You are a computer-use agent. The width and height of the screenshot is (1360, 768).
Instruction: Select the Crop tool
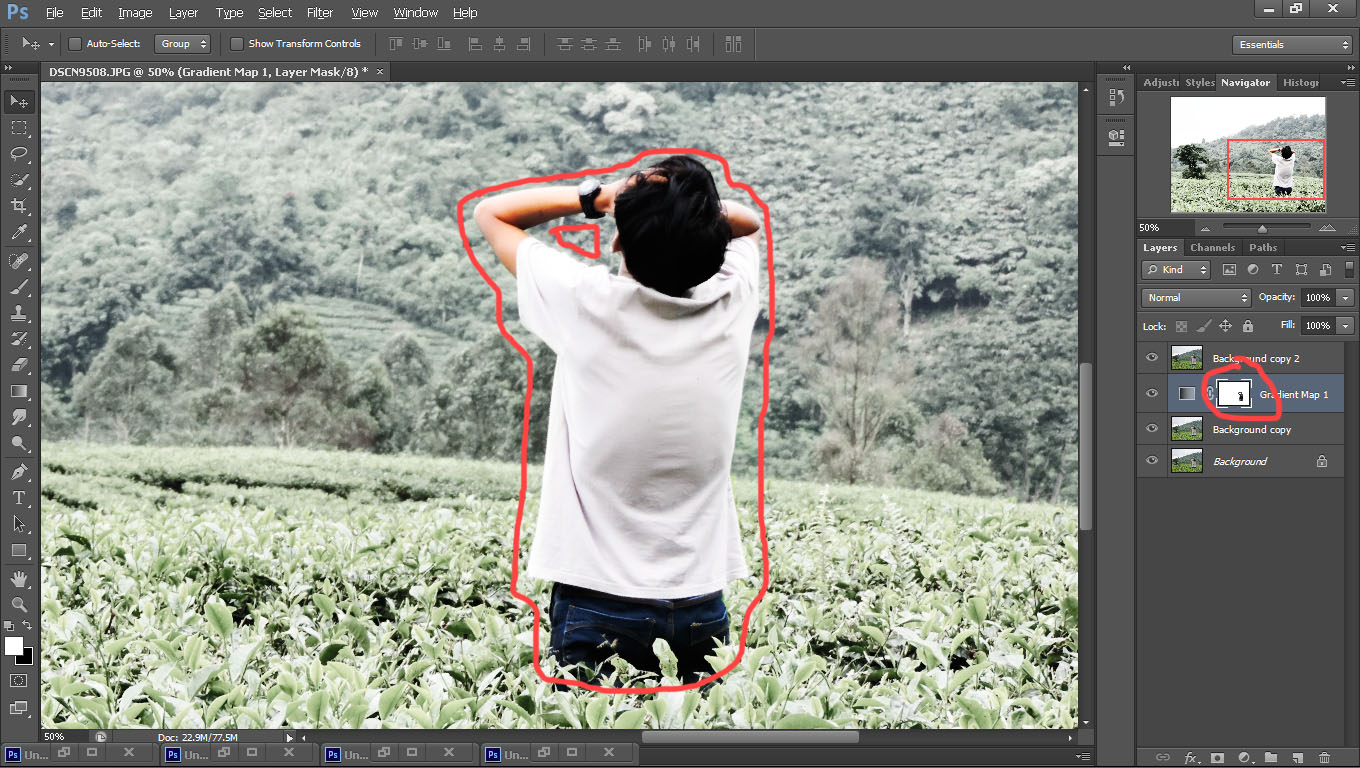18,206
